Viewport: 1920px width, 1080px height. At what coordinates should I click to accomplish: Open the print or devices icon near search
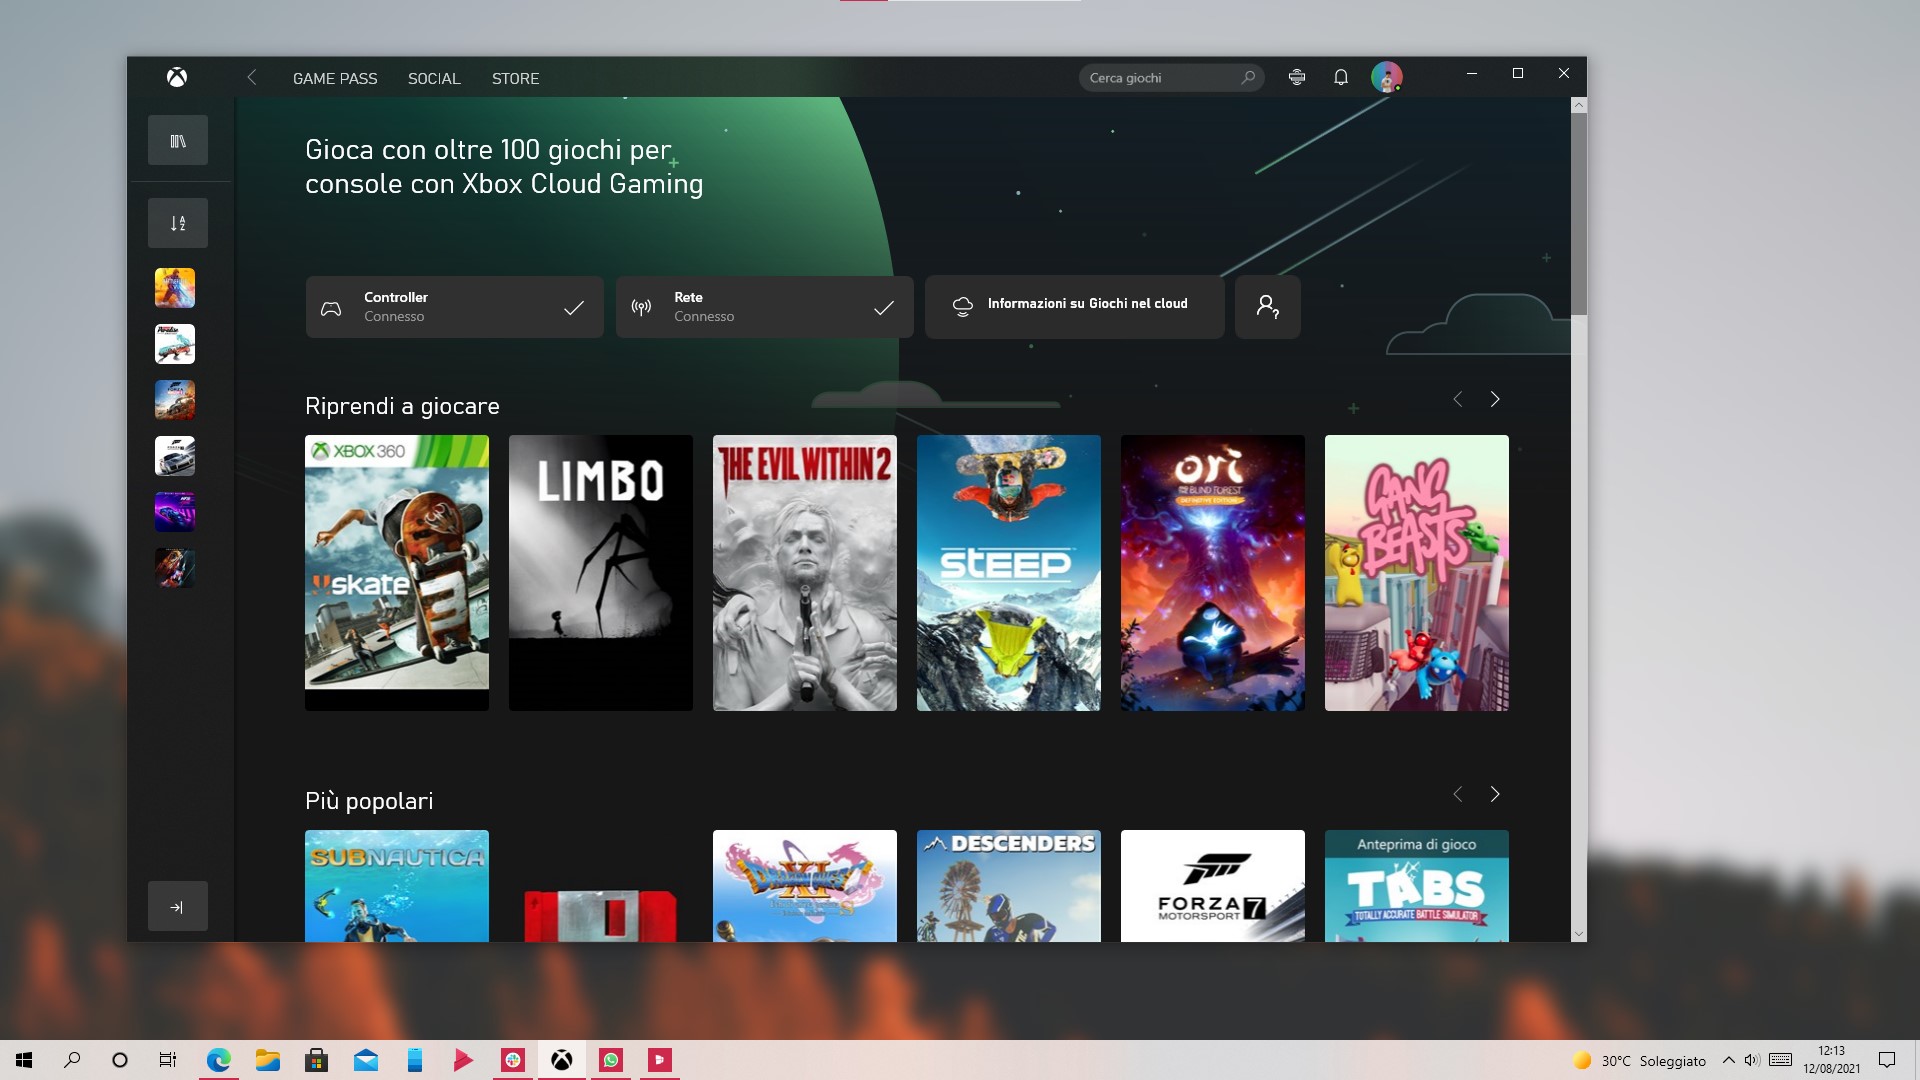(x=1297, y=77)
